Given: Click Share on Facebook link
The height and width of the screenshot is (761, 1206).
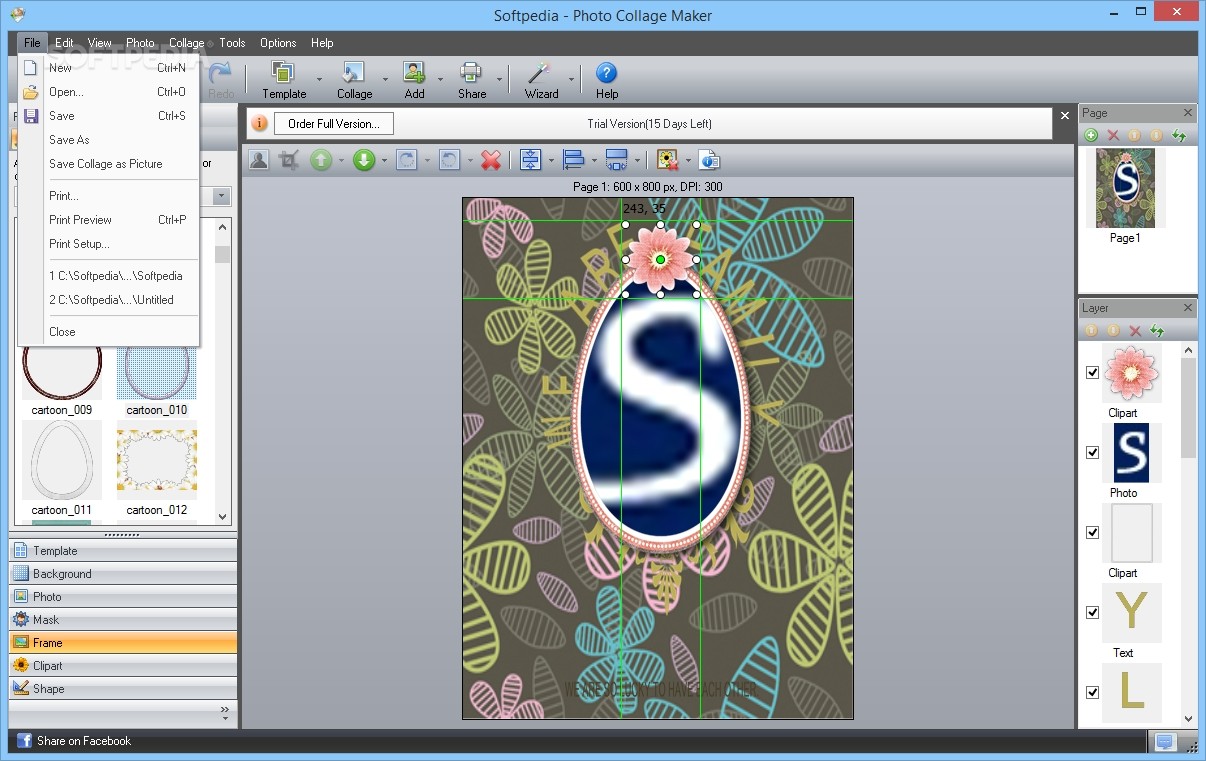Looking at the screenshot, I should [84, 741].
